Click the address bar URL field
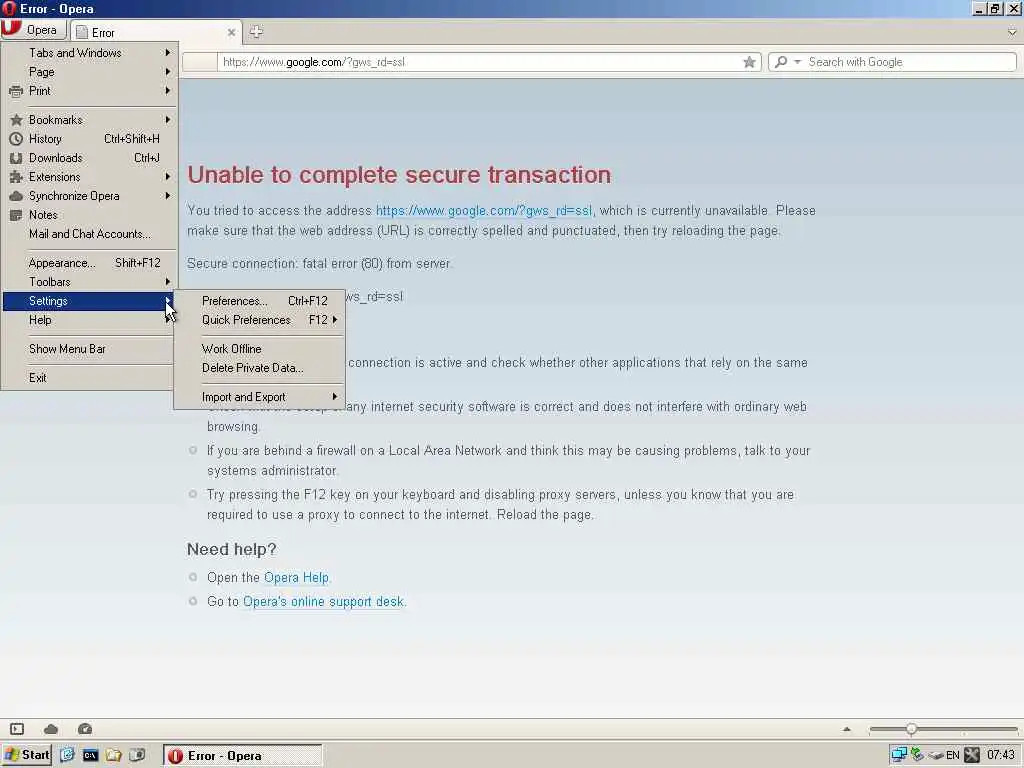The height and width of the screenshot is (768, 1024). coord(480,62)
